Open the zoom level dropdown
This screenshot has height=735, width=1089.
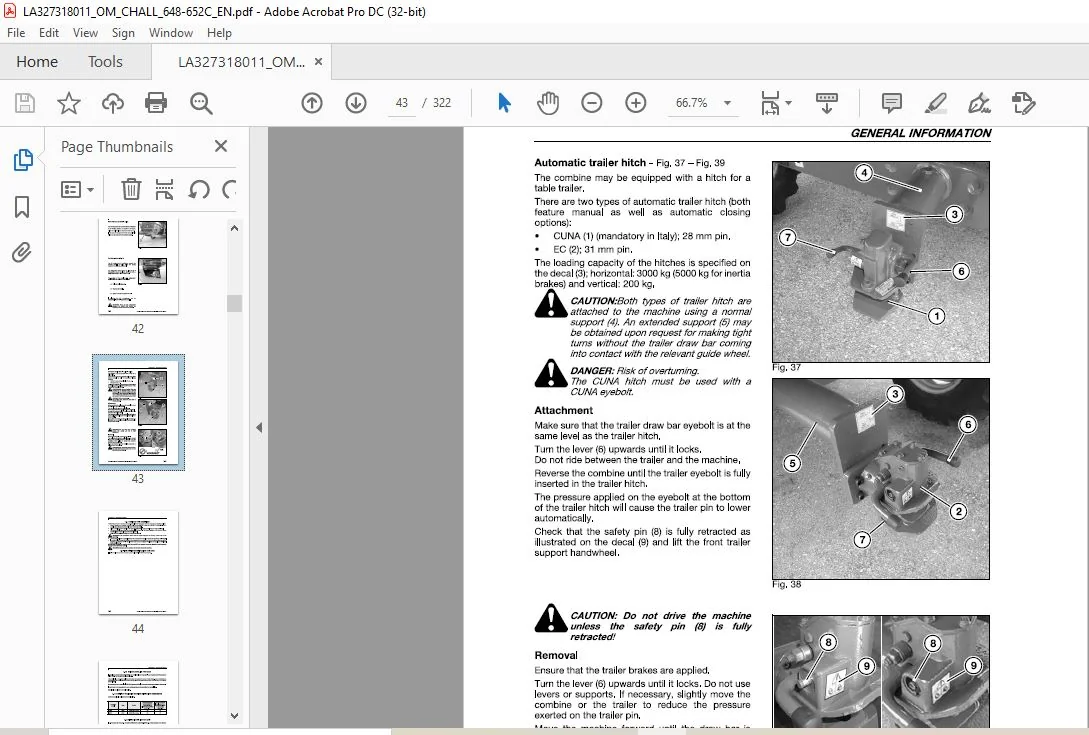coord(727,103)
